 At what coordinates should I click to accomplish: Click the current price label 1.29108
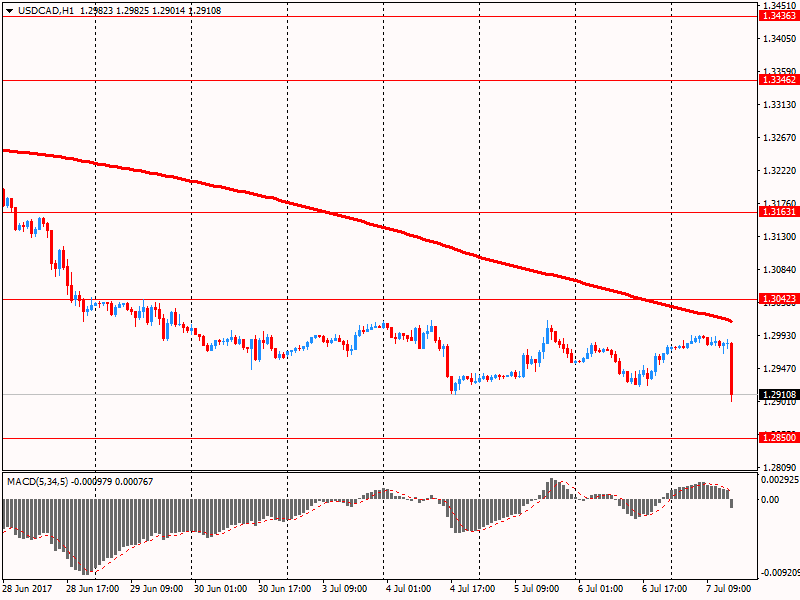click(779, 394)
